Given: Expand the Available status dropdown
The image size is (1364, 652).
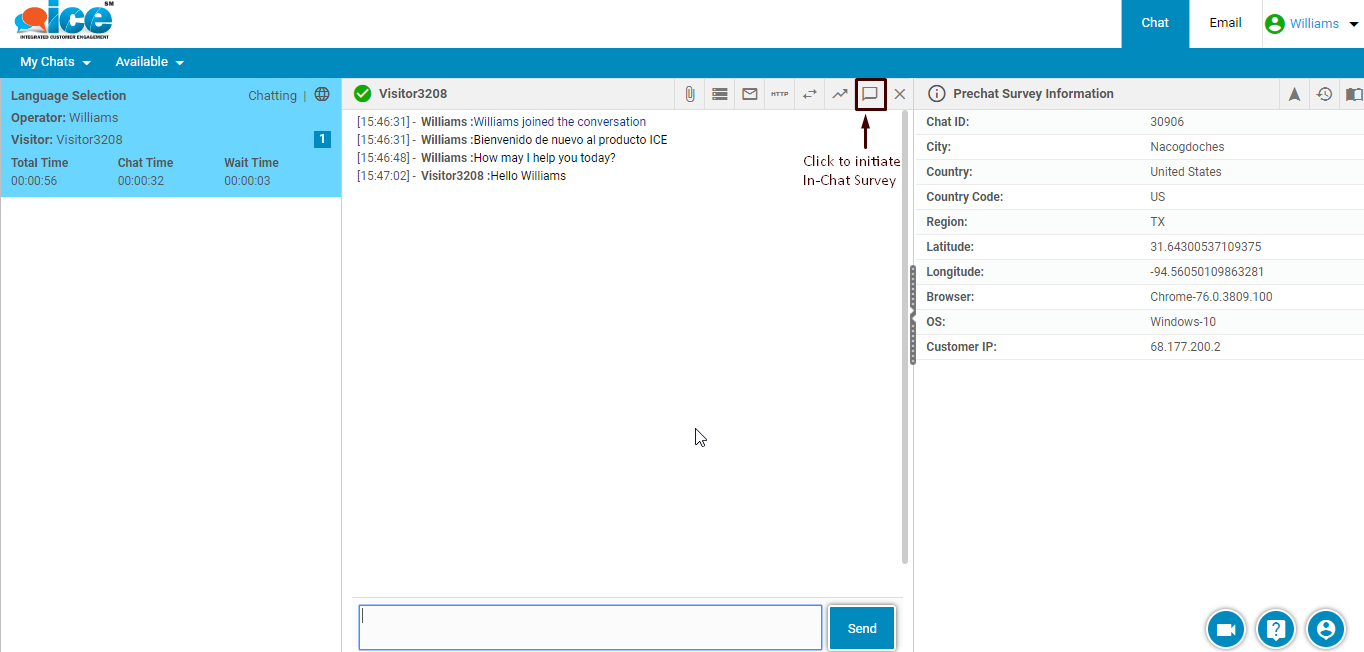Looking at the screenshot, I should pos(149,62).
